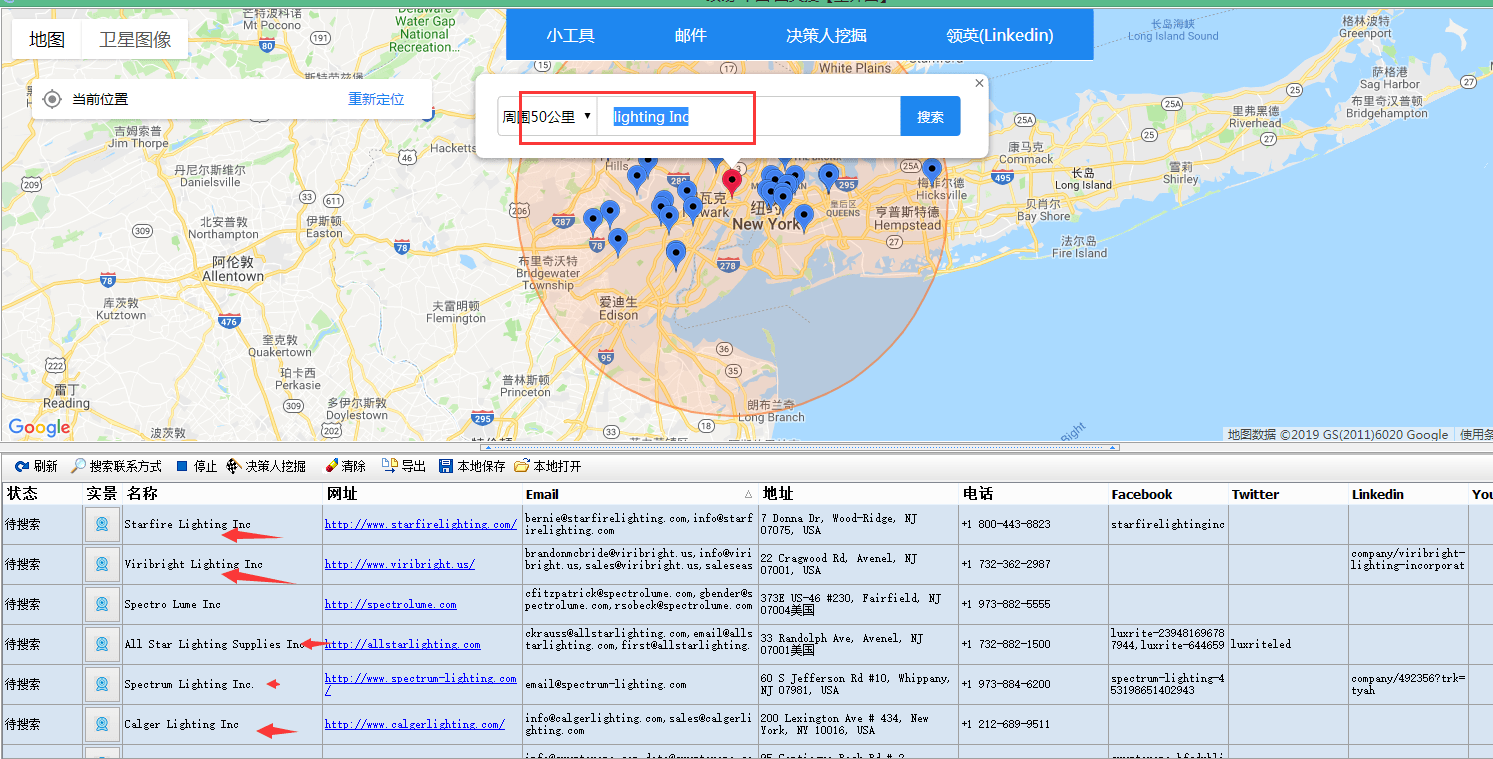
Task: Click the 当前位置 location crosshair icon
Action: click(x=52, y=99)
